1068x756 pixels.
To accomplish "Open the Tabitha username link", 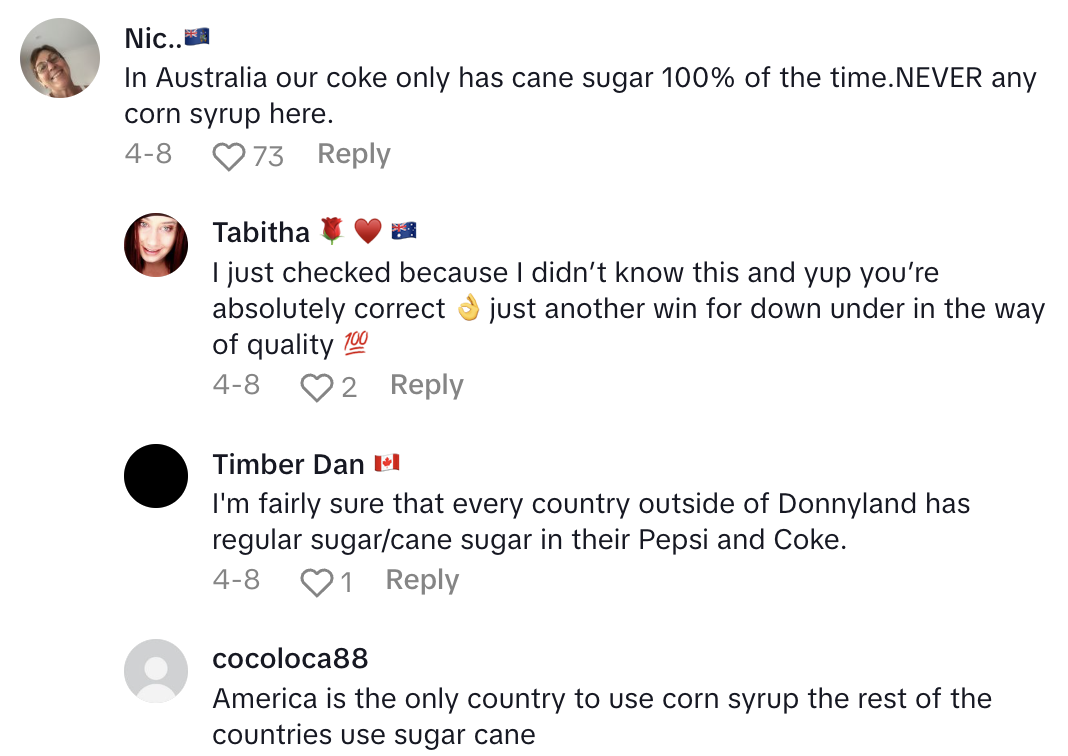I will coord(261,233).
